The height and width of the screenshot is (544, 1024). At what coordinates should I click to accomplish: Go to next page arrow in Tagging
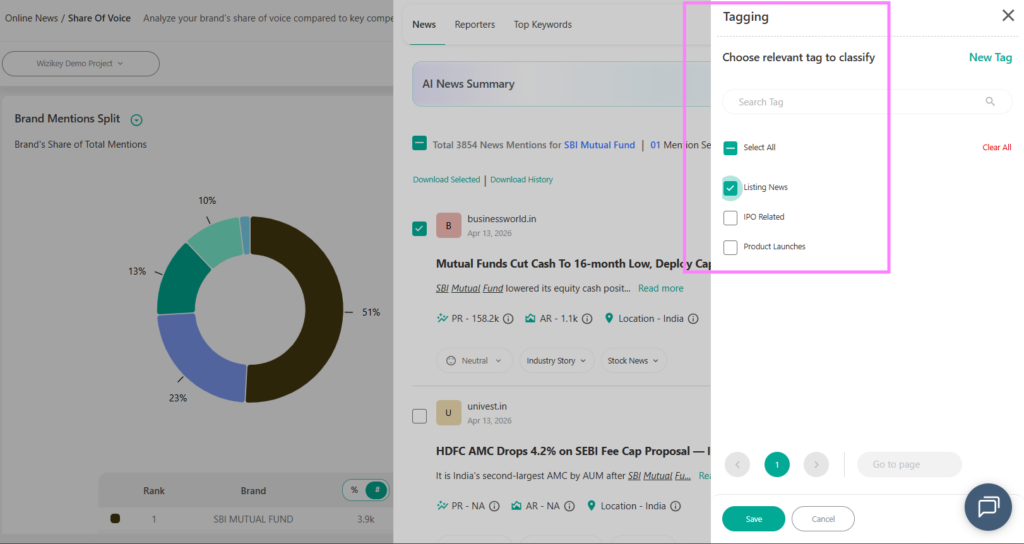(x=816, y=464)
